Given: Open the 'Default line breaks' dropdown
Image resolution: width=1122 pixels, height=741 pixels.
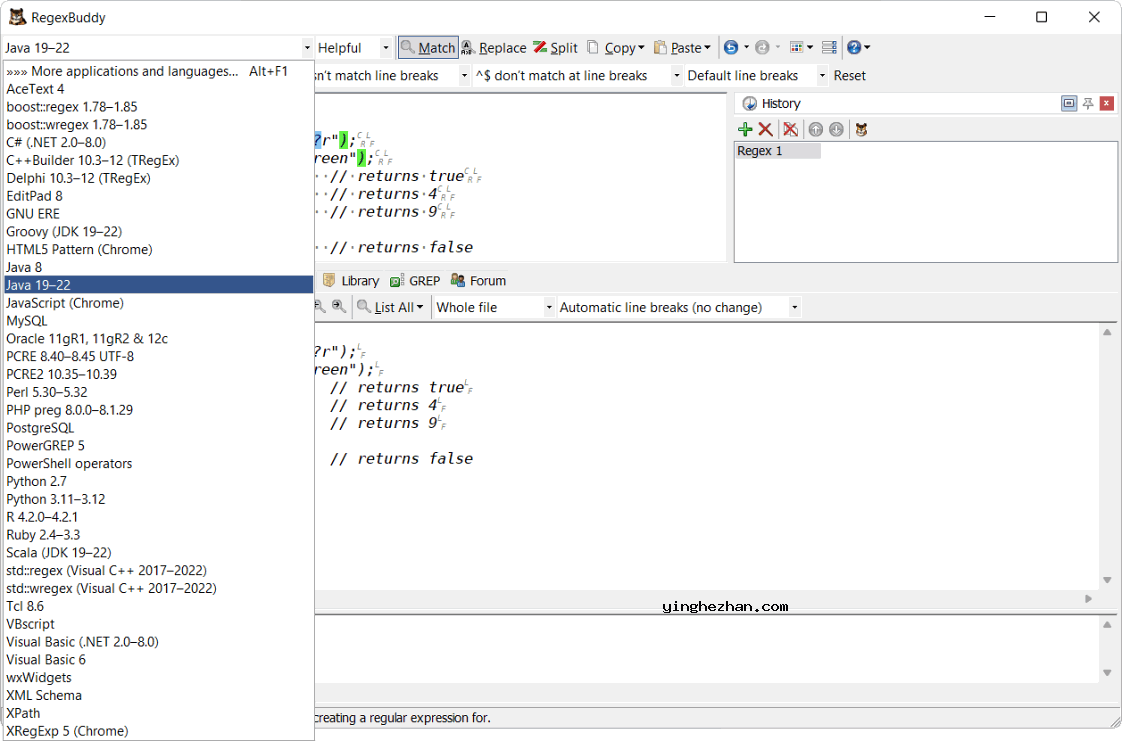Looking at the screenshot, I should [x=822, y=76].
